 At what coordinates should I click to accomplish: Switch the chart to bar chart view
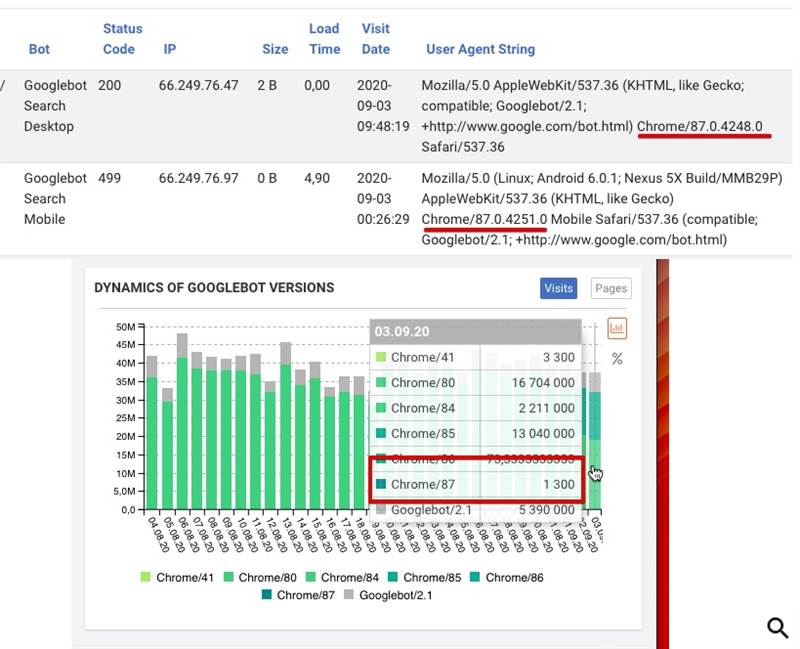pos(617,328)
